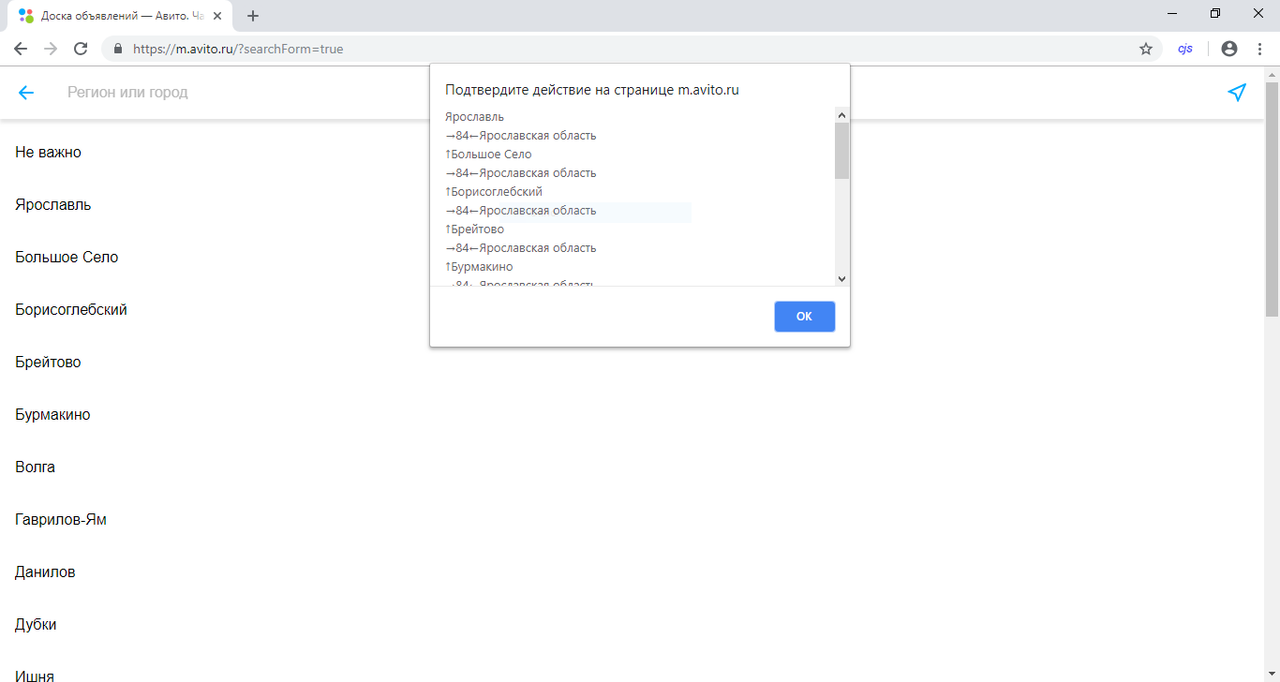Click the blue back arrow on Avito page
The image size is (1280, 682).
click(x=26, y=92)
